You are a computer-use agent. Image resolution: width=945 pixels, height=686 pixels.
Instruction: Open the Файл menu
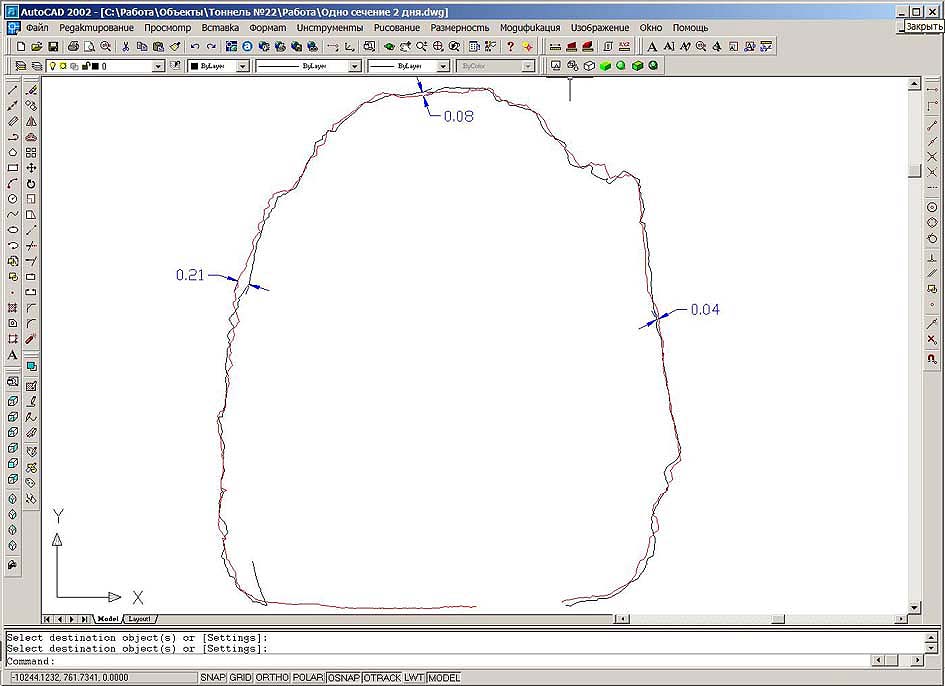pyautogui.click(x=37, y=28)
